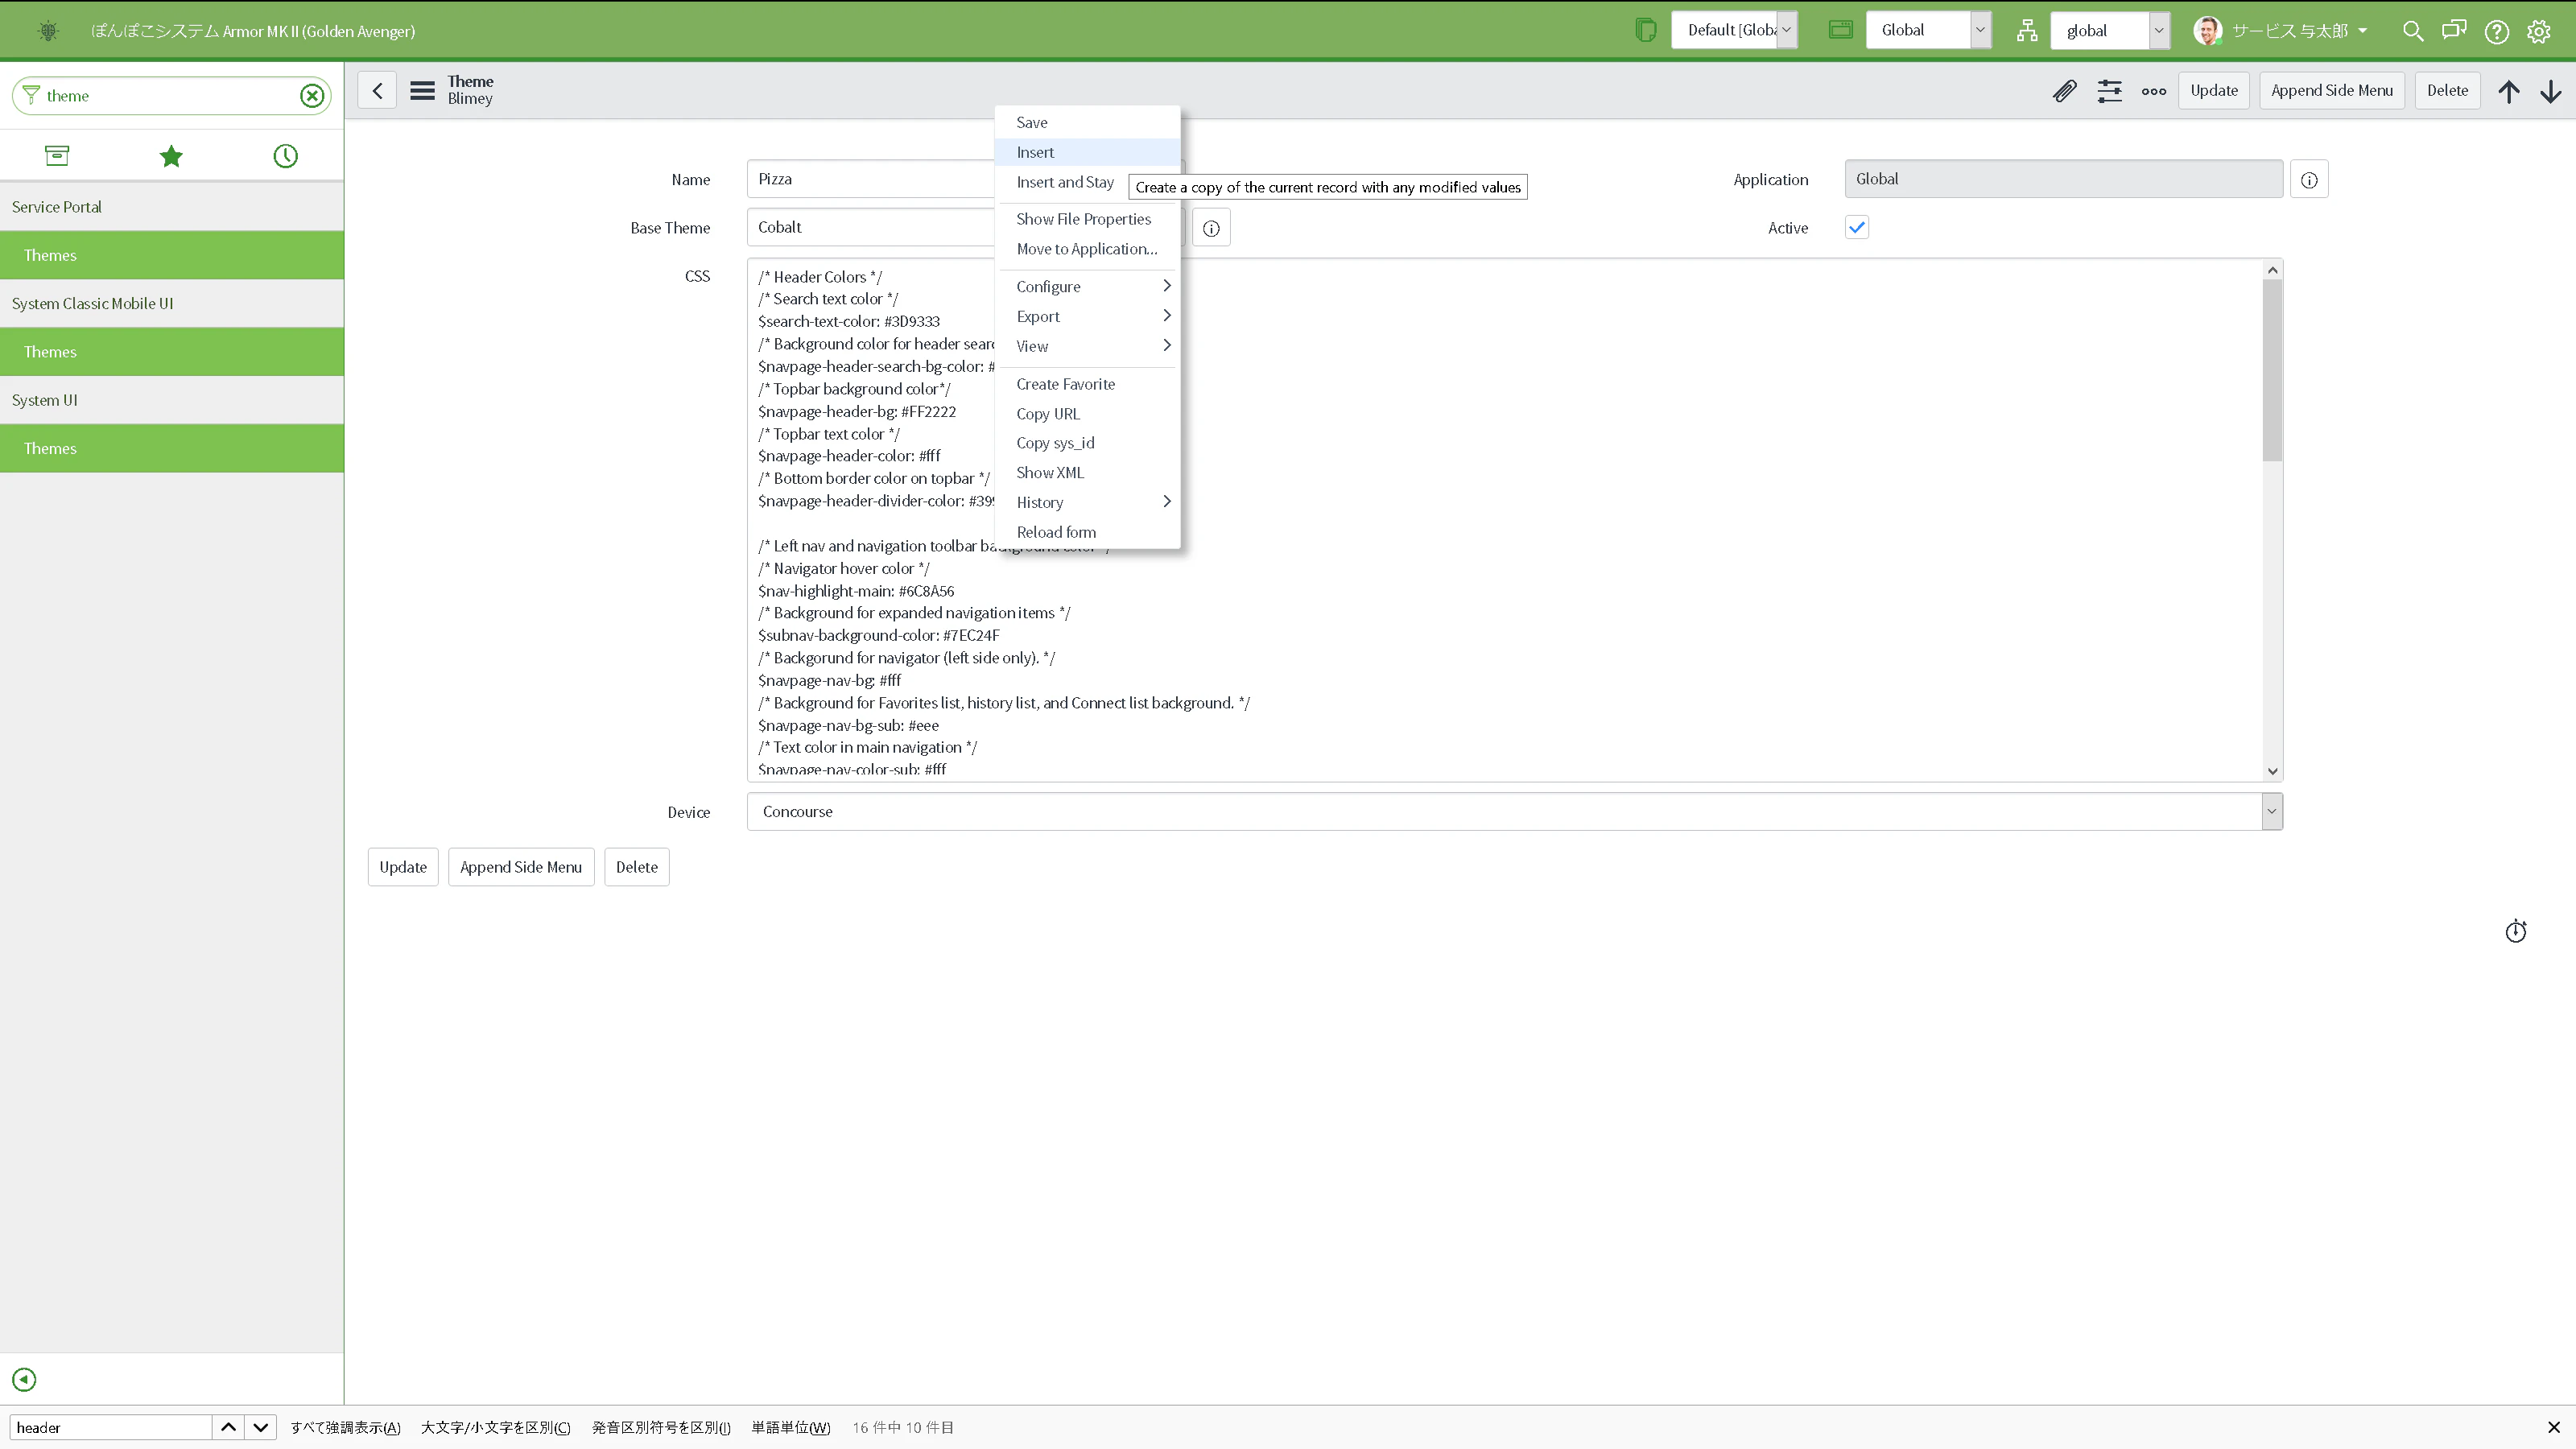
Task: Open personalize form sliders icon
Action: coord(2109,91)
